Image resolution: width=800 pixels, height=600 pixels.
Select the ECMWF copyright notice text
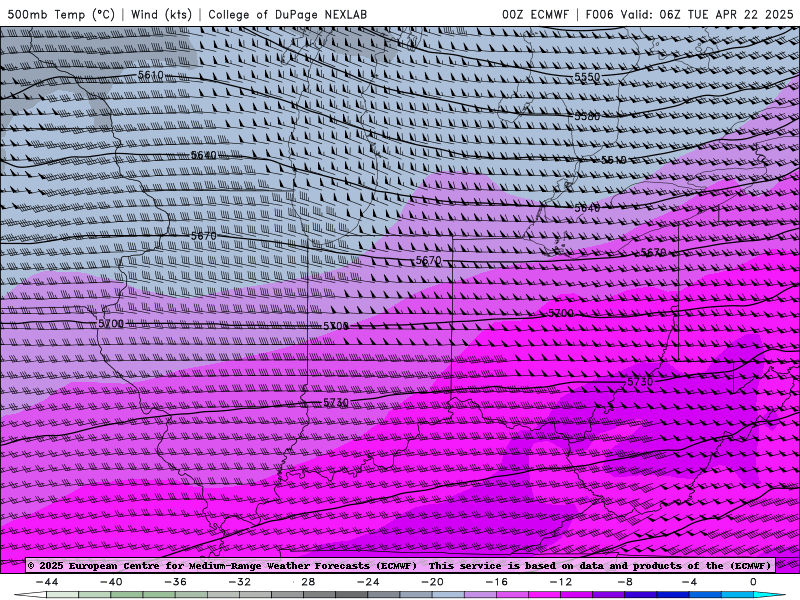[x=399, y=565]
